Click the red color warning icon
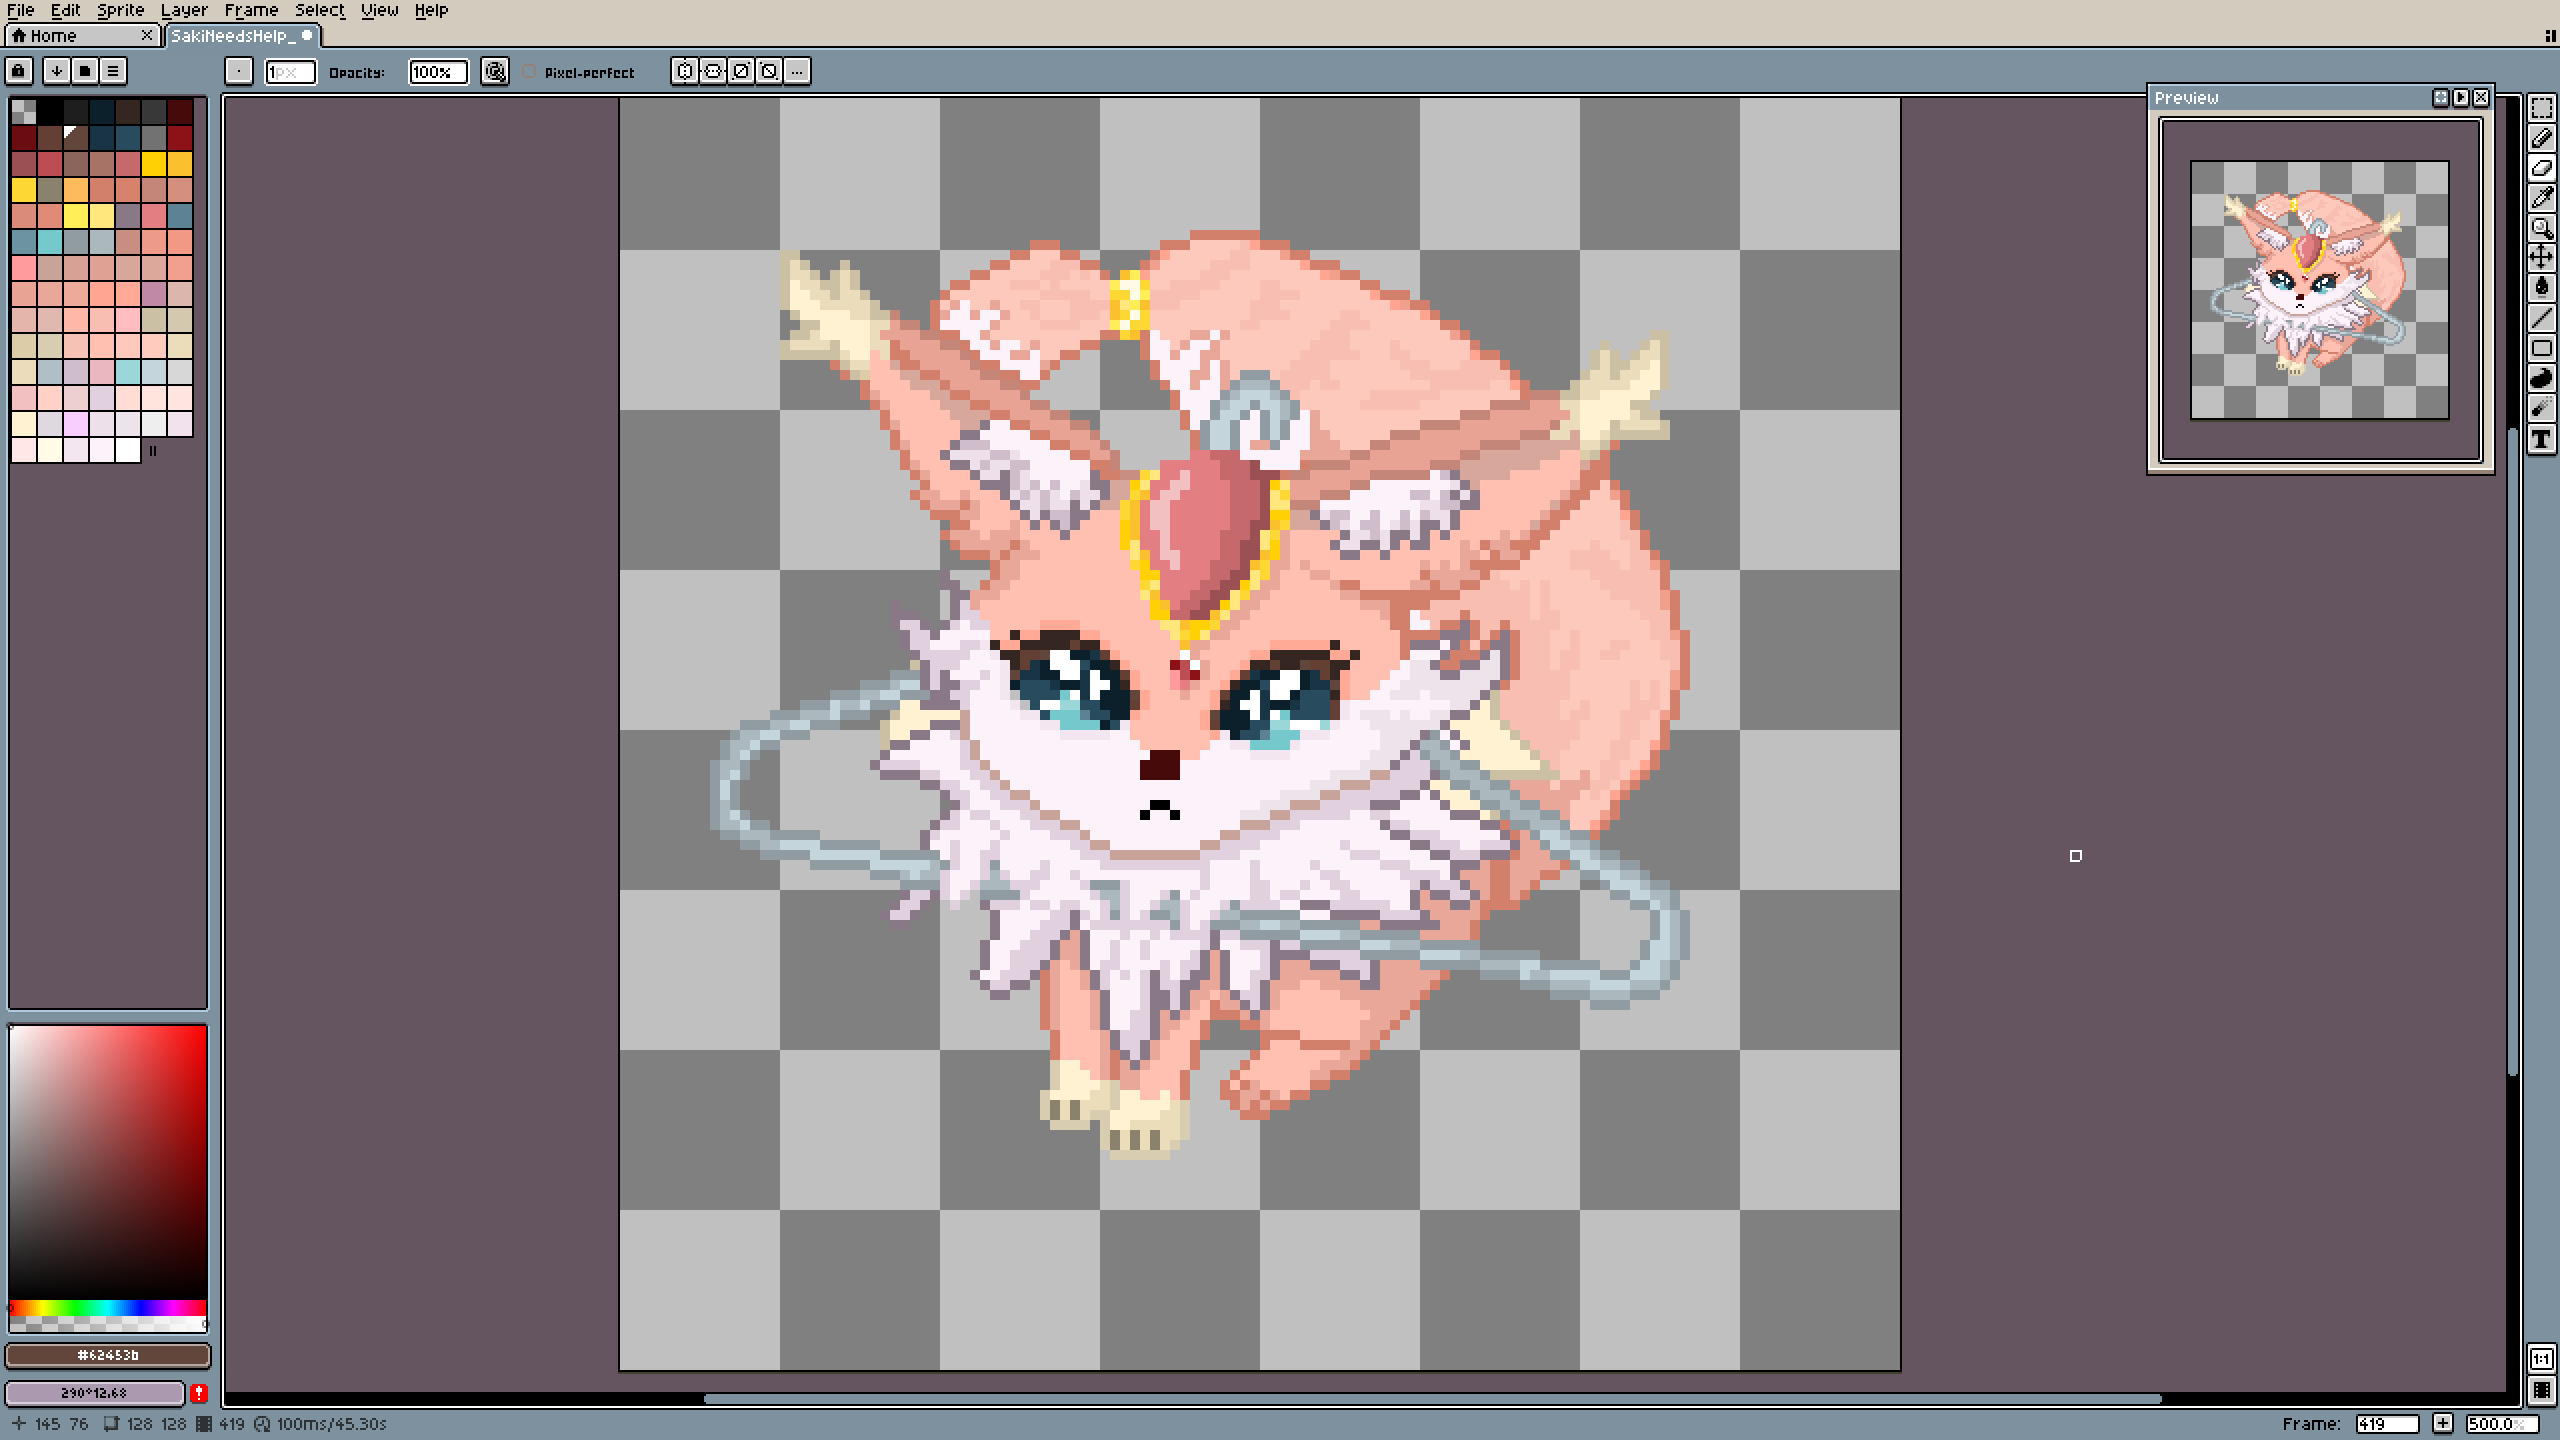 pos(199,1393)
